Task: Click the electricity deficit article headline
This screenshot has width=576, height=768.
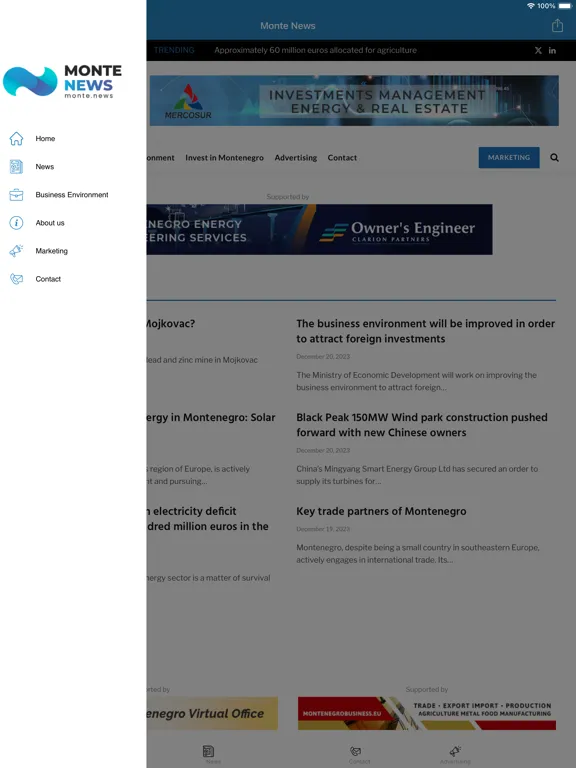Action: point(207,519)
